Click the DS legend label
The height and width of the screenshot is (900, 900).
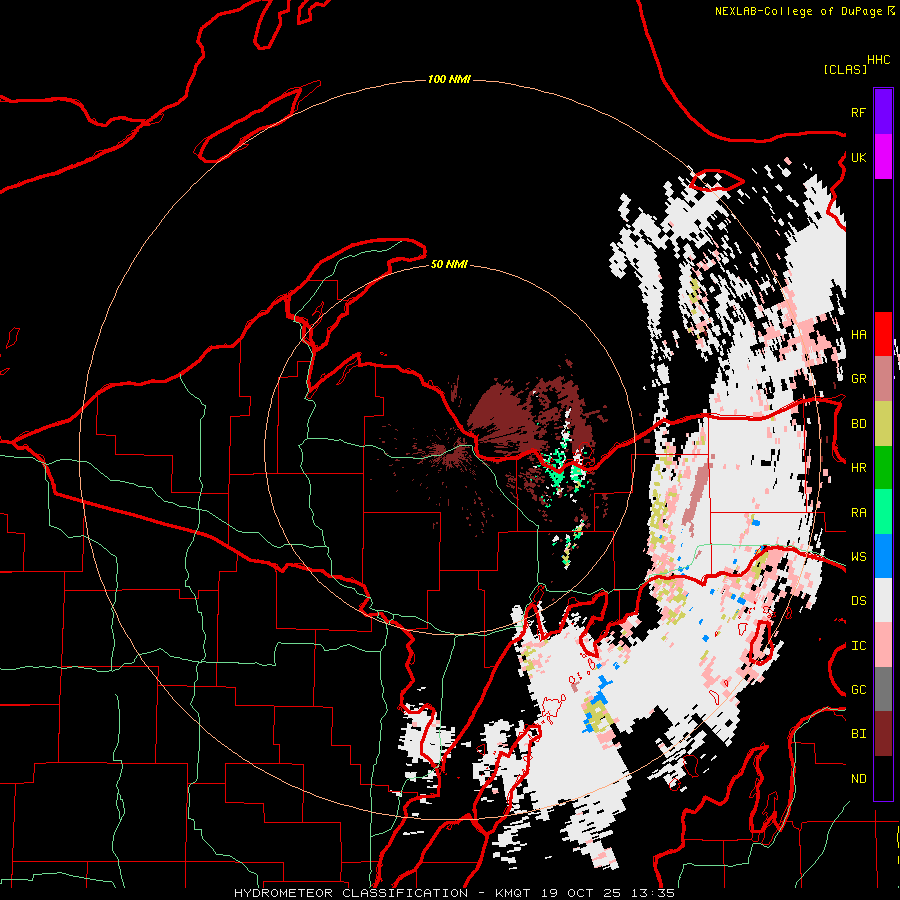point(858,601)
